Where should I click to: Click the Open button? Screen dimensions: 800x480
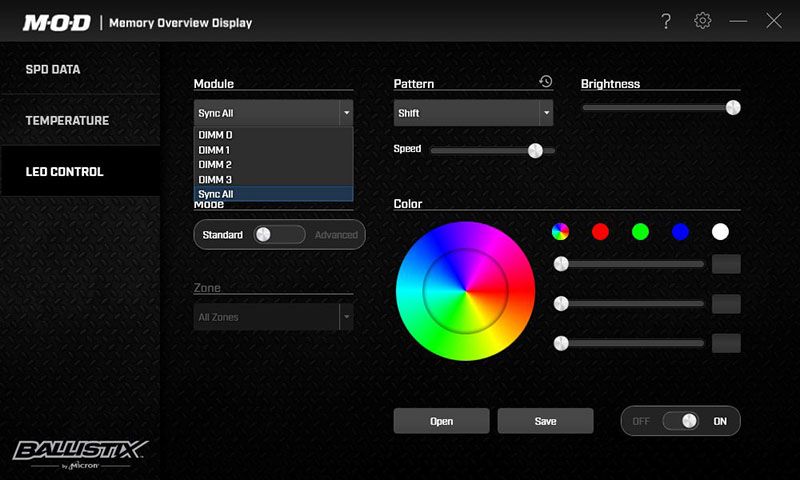tap(441, 421)
